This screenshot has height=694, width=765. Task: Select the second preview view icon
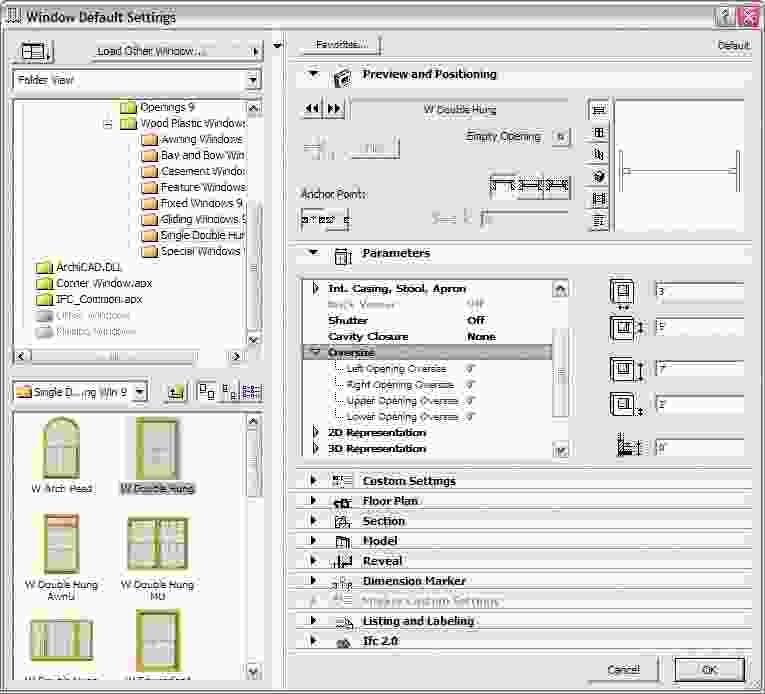[x=599, y=132]
